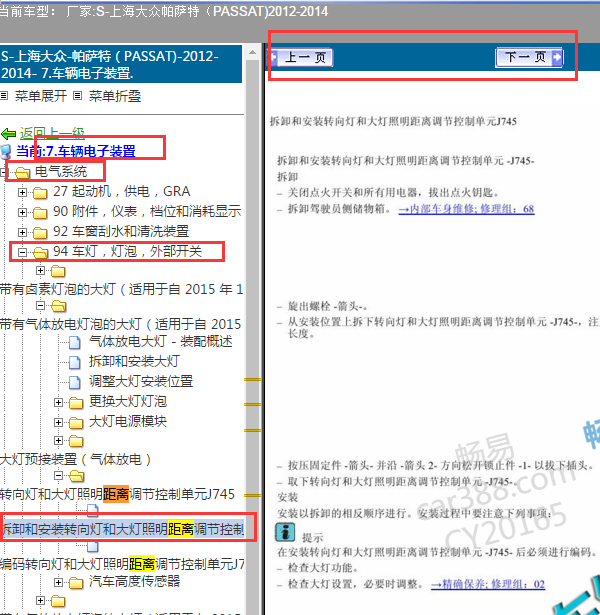
Task: Click panel header S-上海大众-帕萨特 title
Action: [121, 64]
